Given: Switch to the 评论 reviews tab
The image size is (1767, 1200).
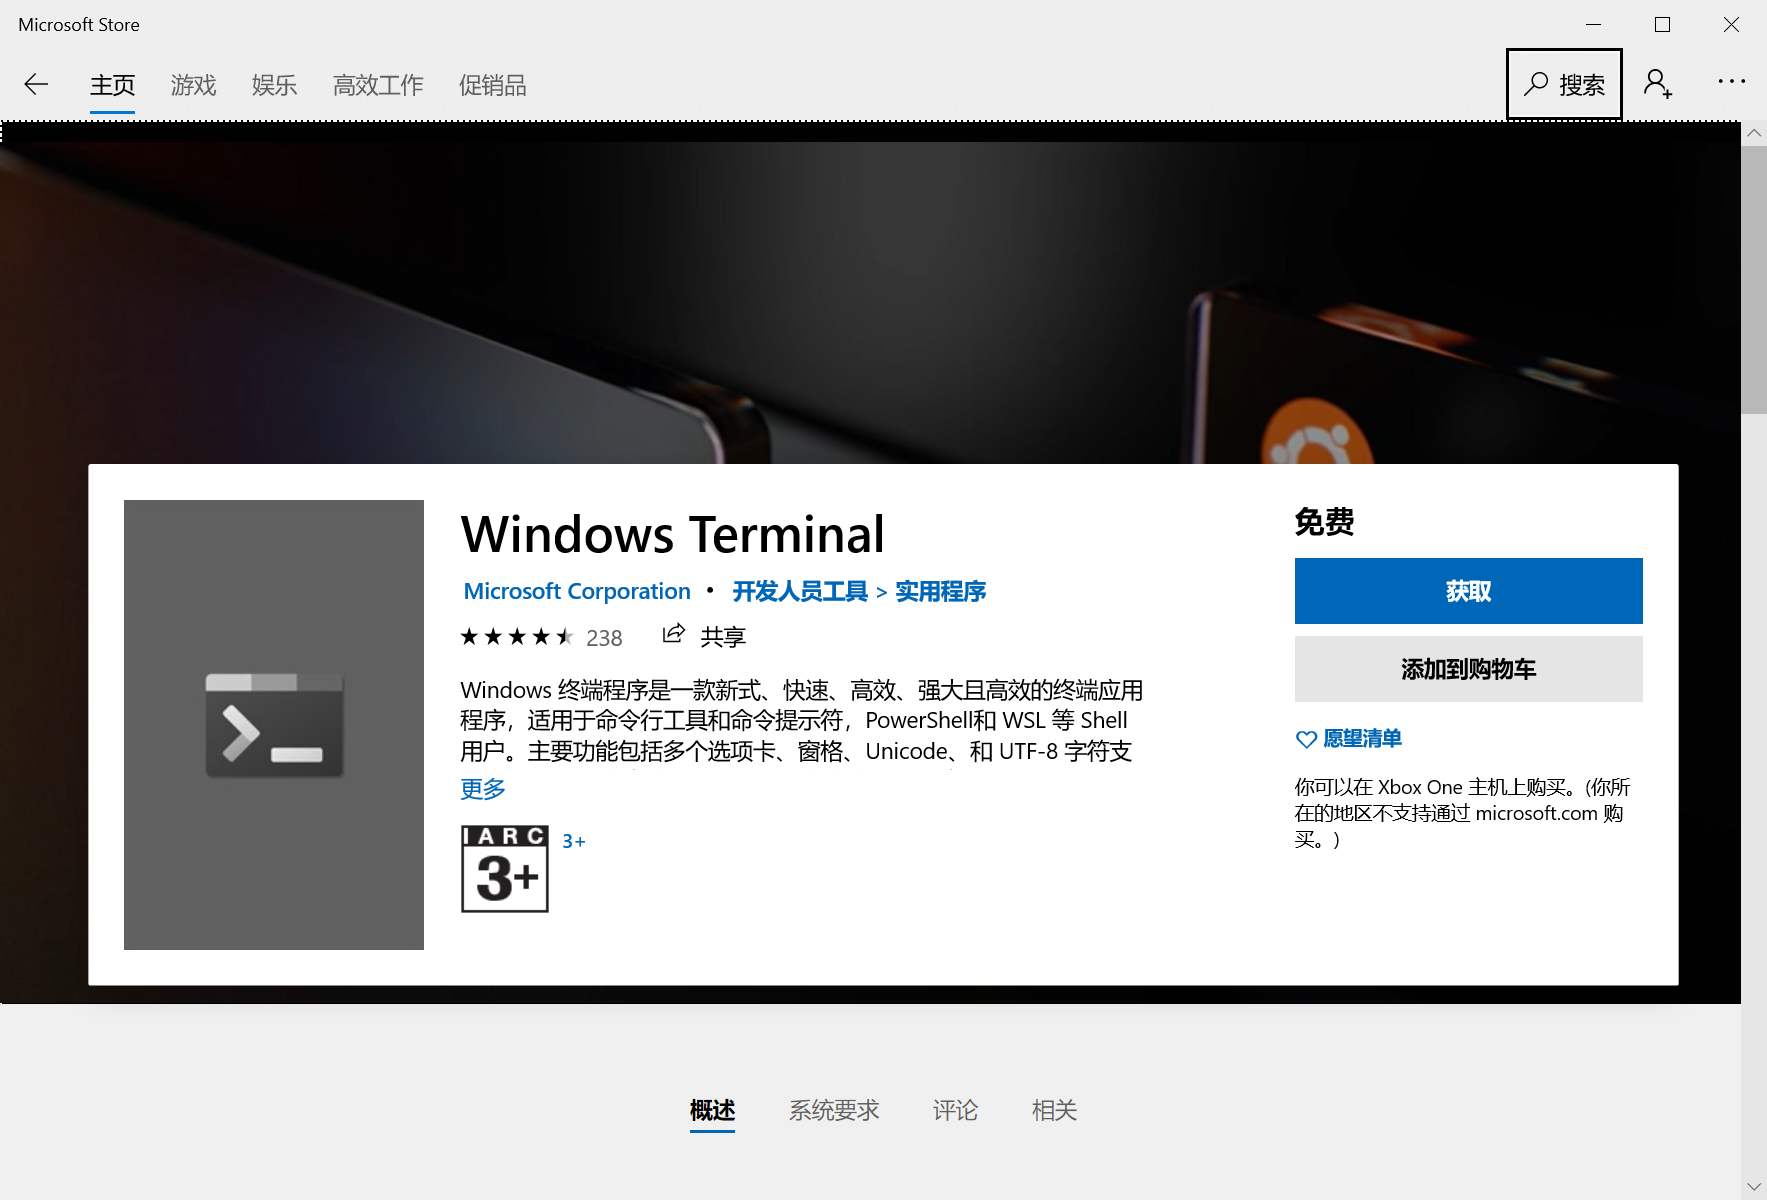Looking at the screenshot, I should point(955,1110).
